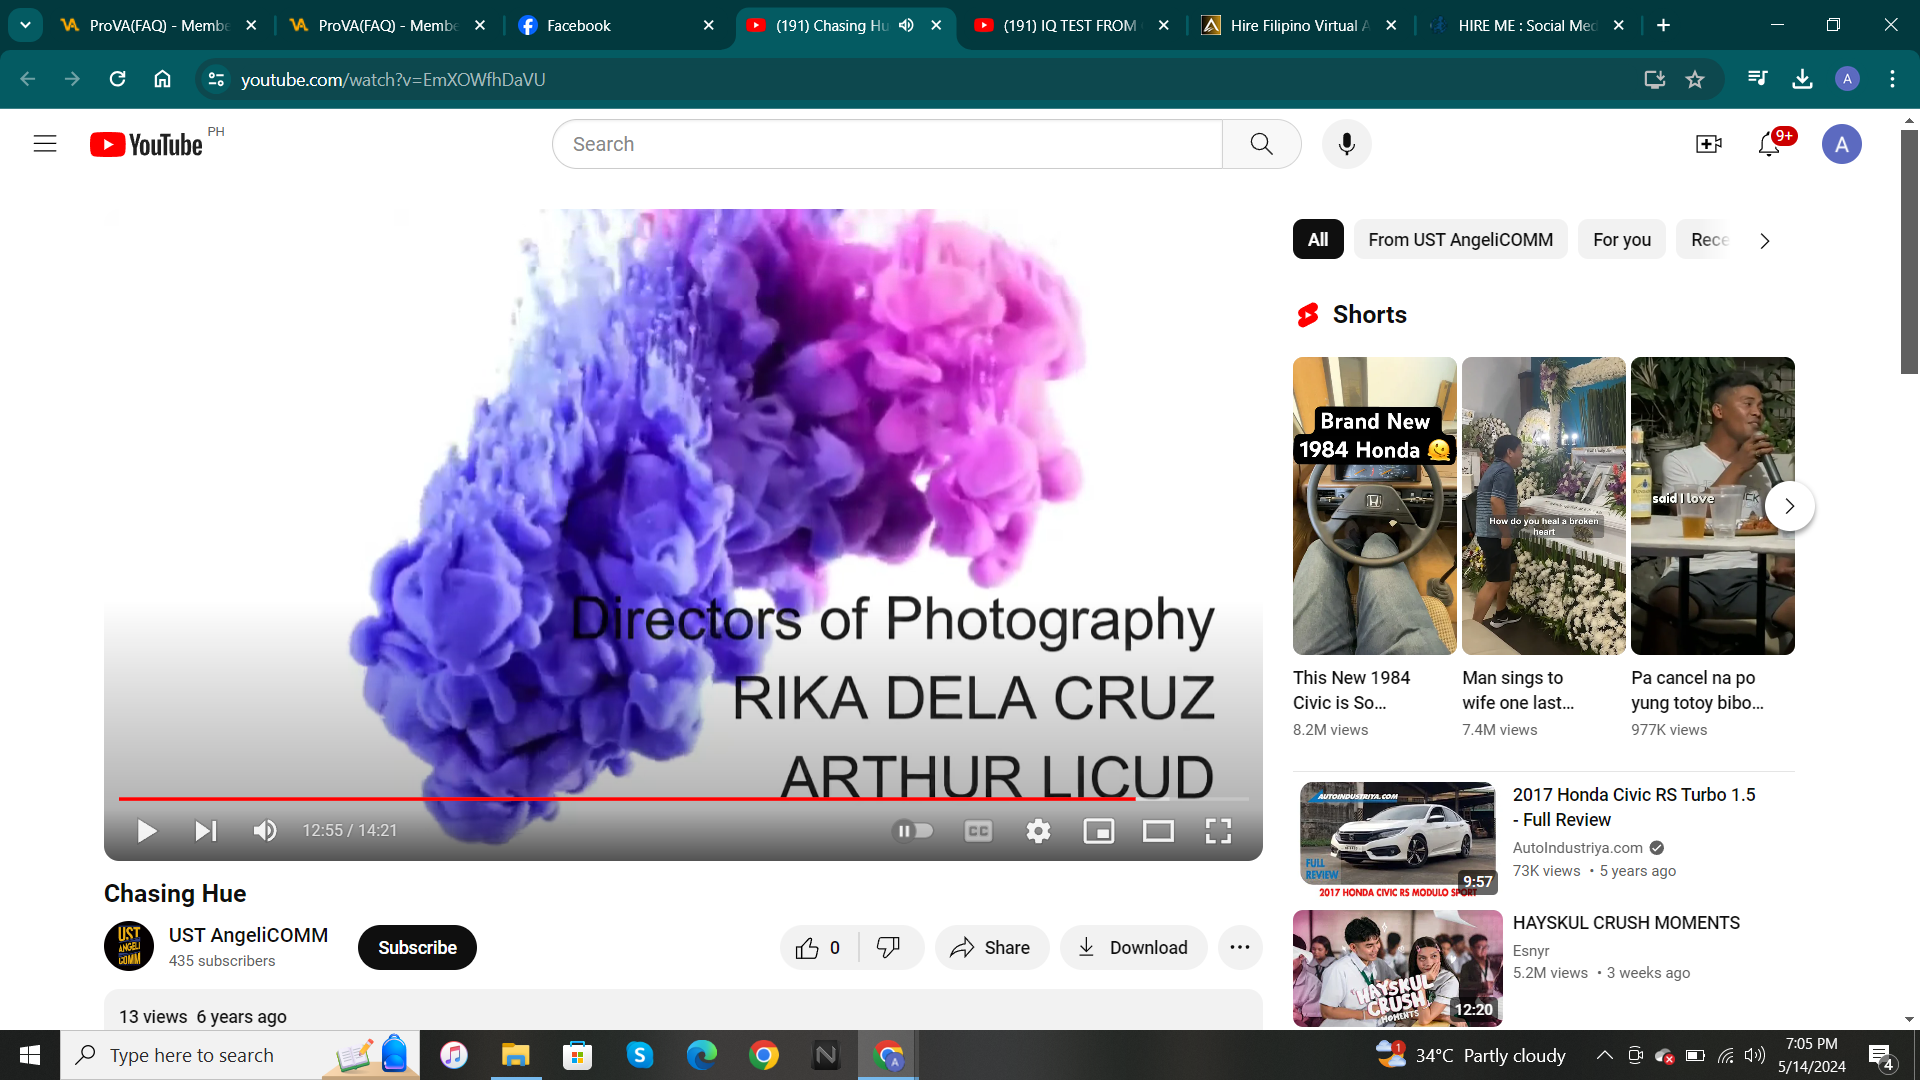Dislike the video
The width and height of the screenshot is (1920, 1080).
(888, 947)
